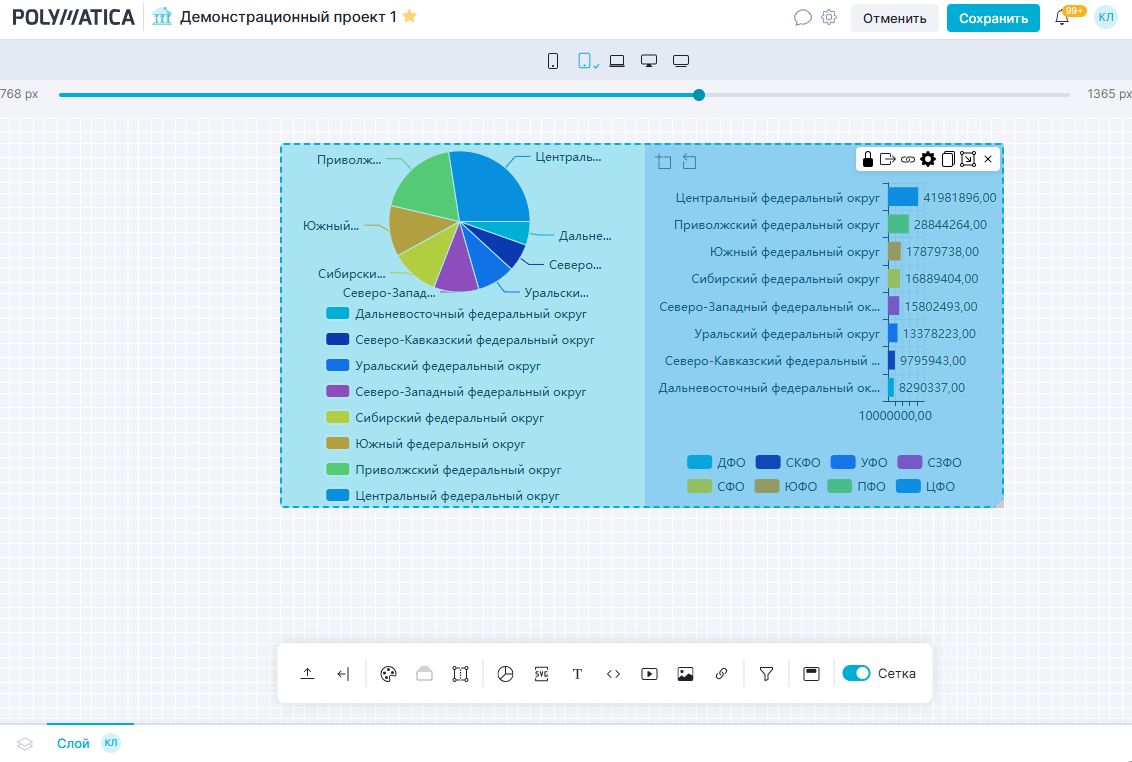Open widget settings gear on bar chart

coord(928,159)
